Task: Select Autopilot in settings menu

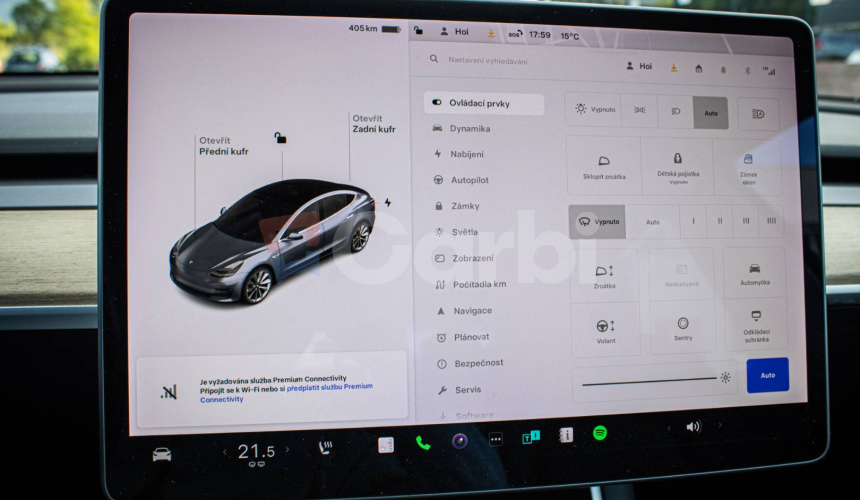Action: [469, 180]
